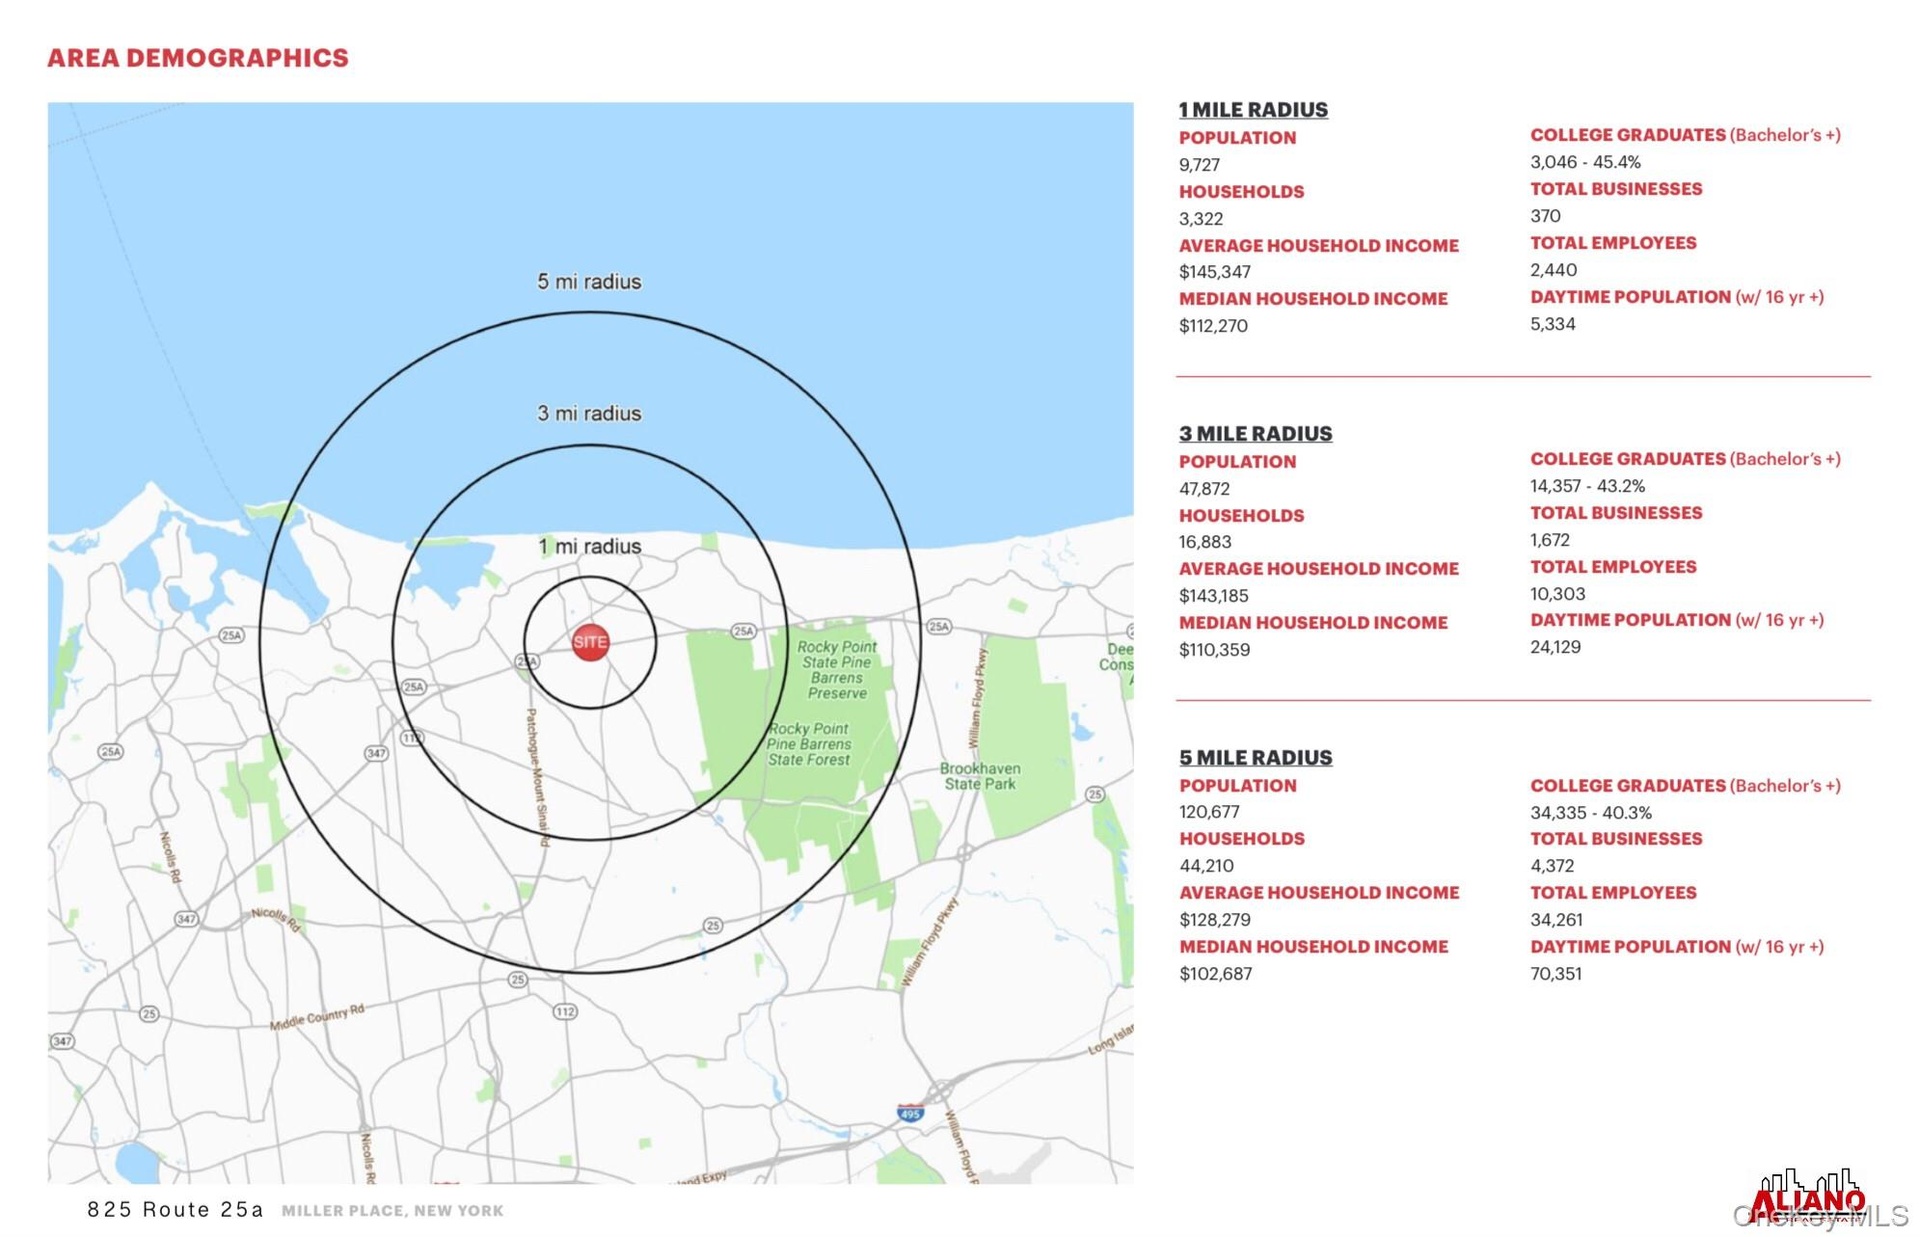
Task: Click the route 112 shield at map bottom
Action: [x=565, y=1011]
